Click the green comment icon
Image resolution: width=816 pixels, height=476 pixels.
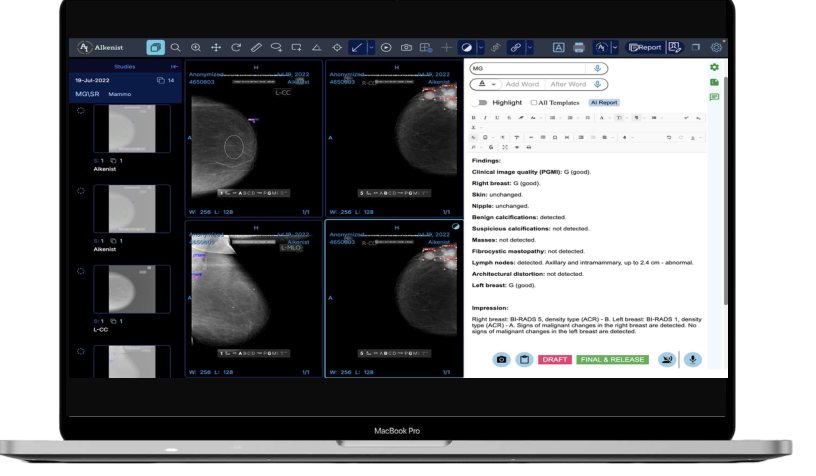[x=715, y=97]
